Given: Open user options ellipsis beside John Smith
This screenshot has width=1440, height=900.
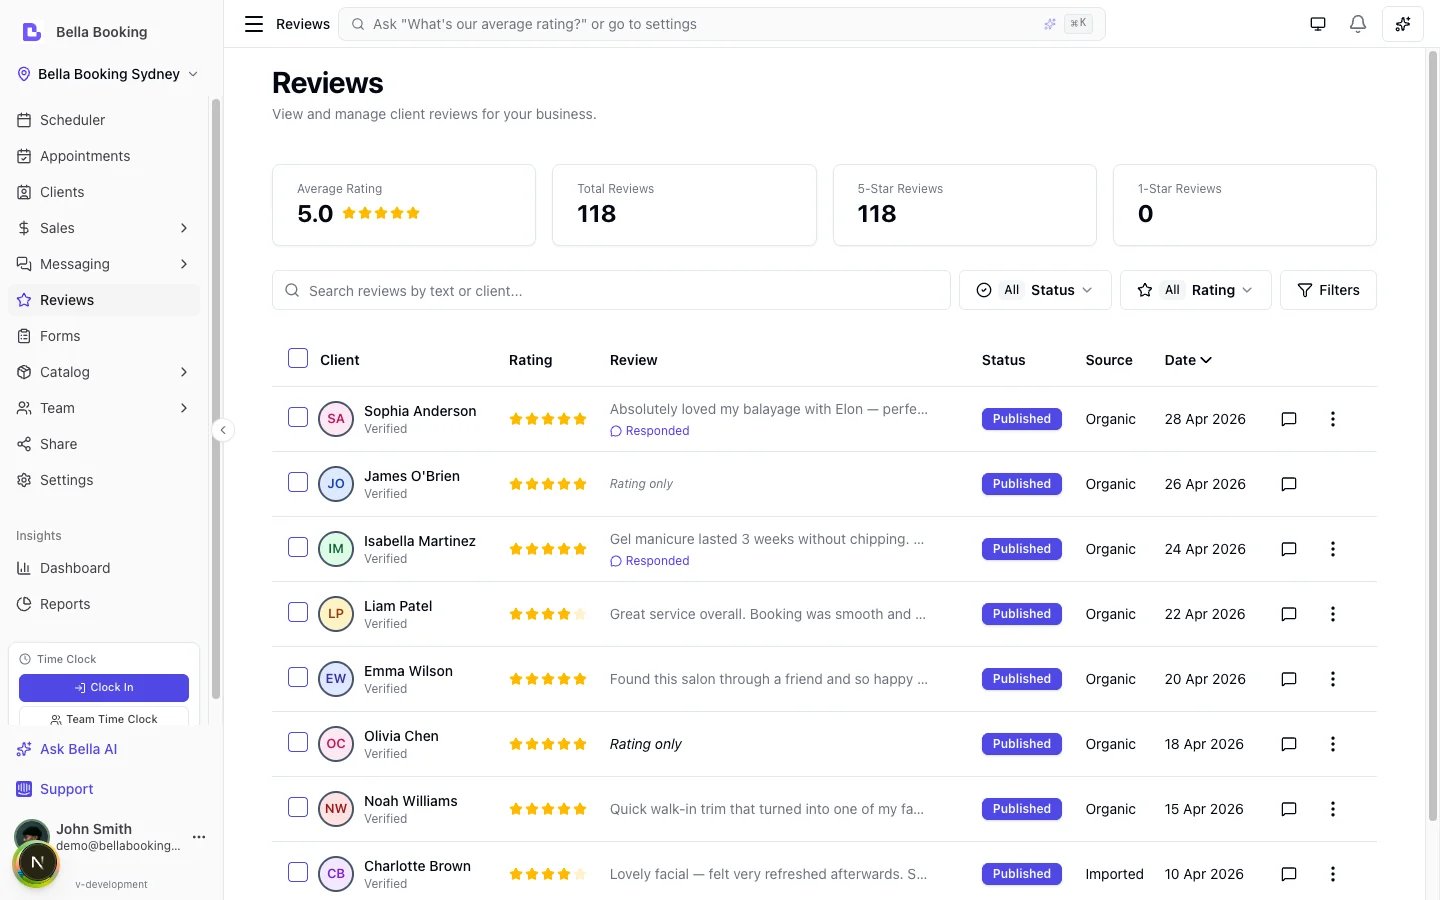Looking at the screenshot, I should click(x=199, y=837).
